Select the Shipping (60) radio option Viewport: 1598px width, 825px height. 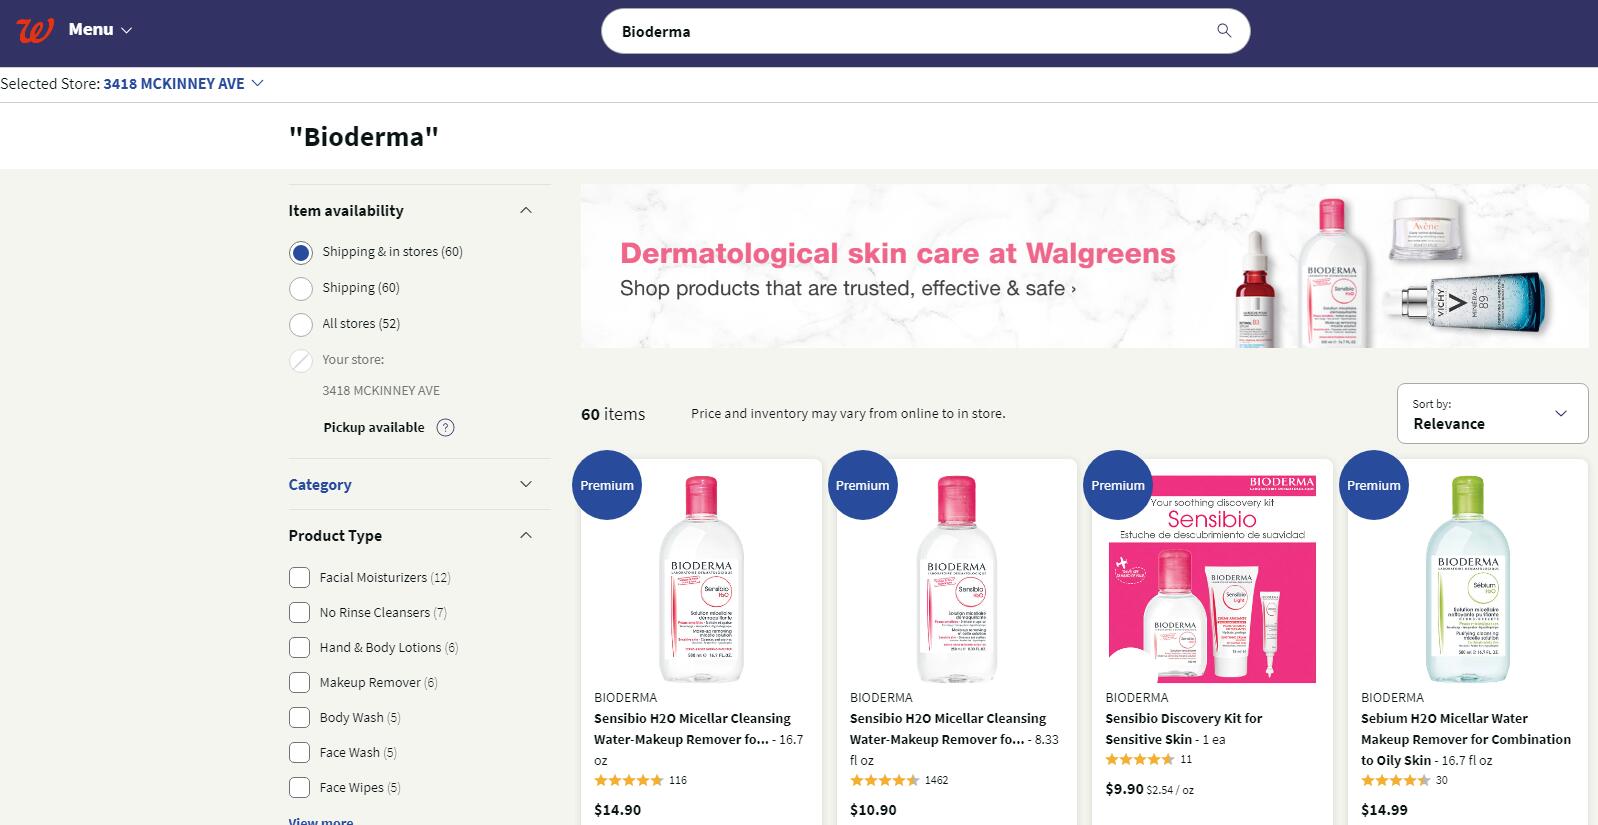coord(301,289)
